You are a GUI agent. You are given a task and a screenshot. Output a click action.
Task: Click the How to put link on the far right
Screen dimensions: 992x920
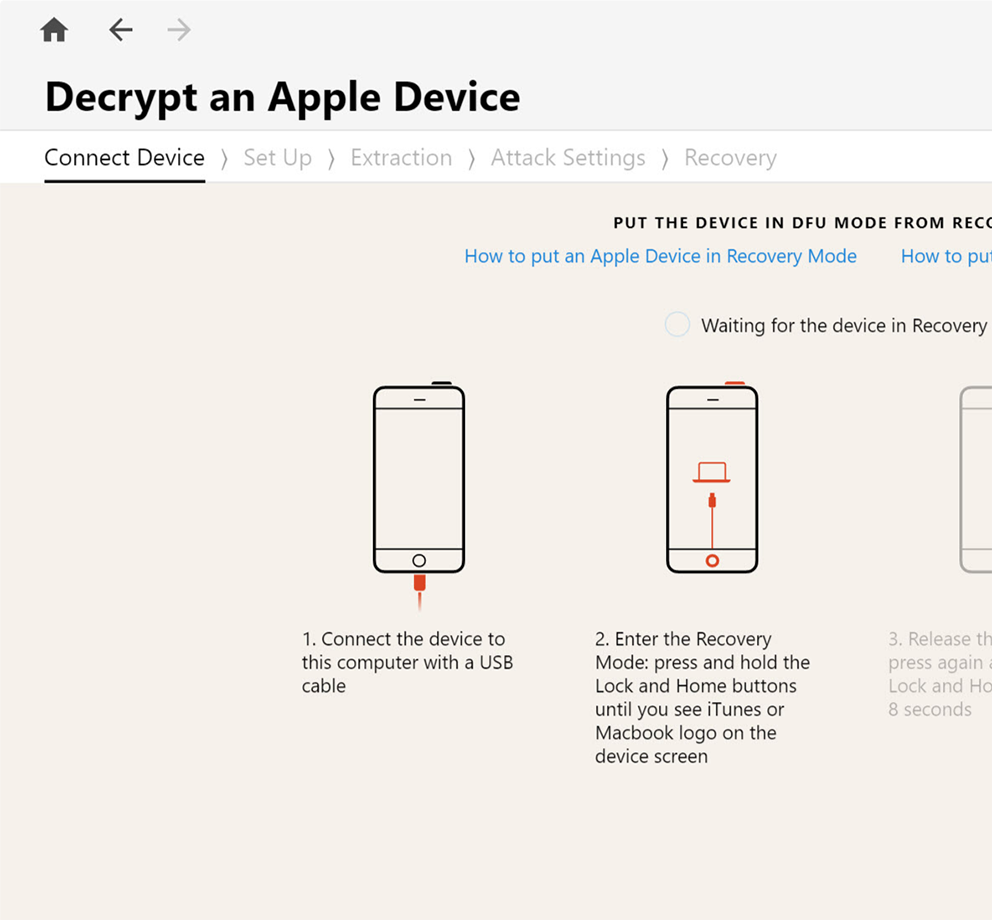pyautogui.click(x=944, y=256)
